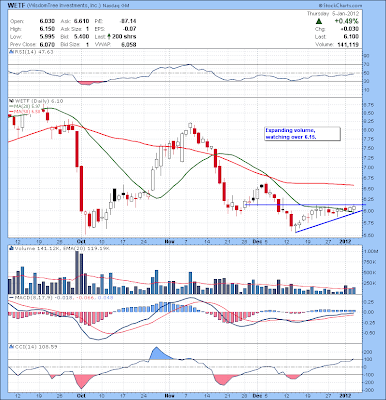Click the Volume figure 141,119 in the header

click(x=349, y=44)
